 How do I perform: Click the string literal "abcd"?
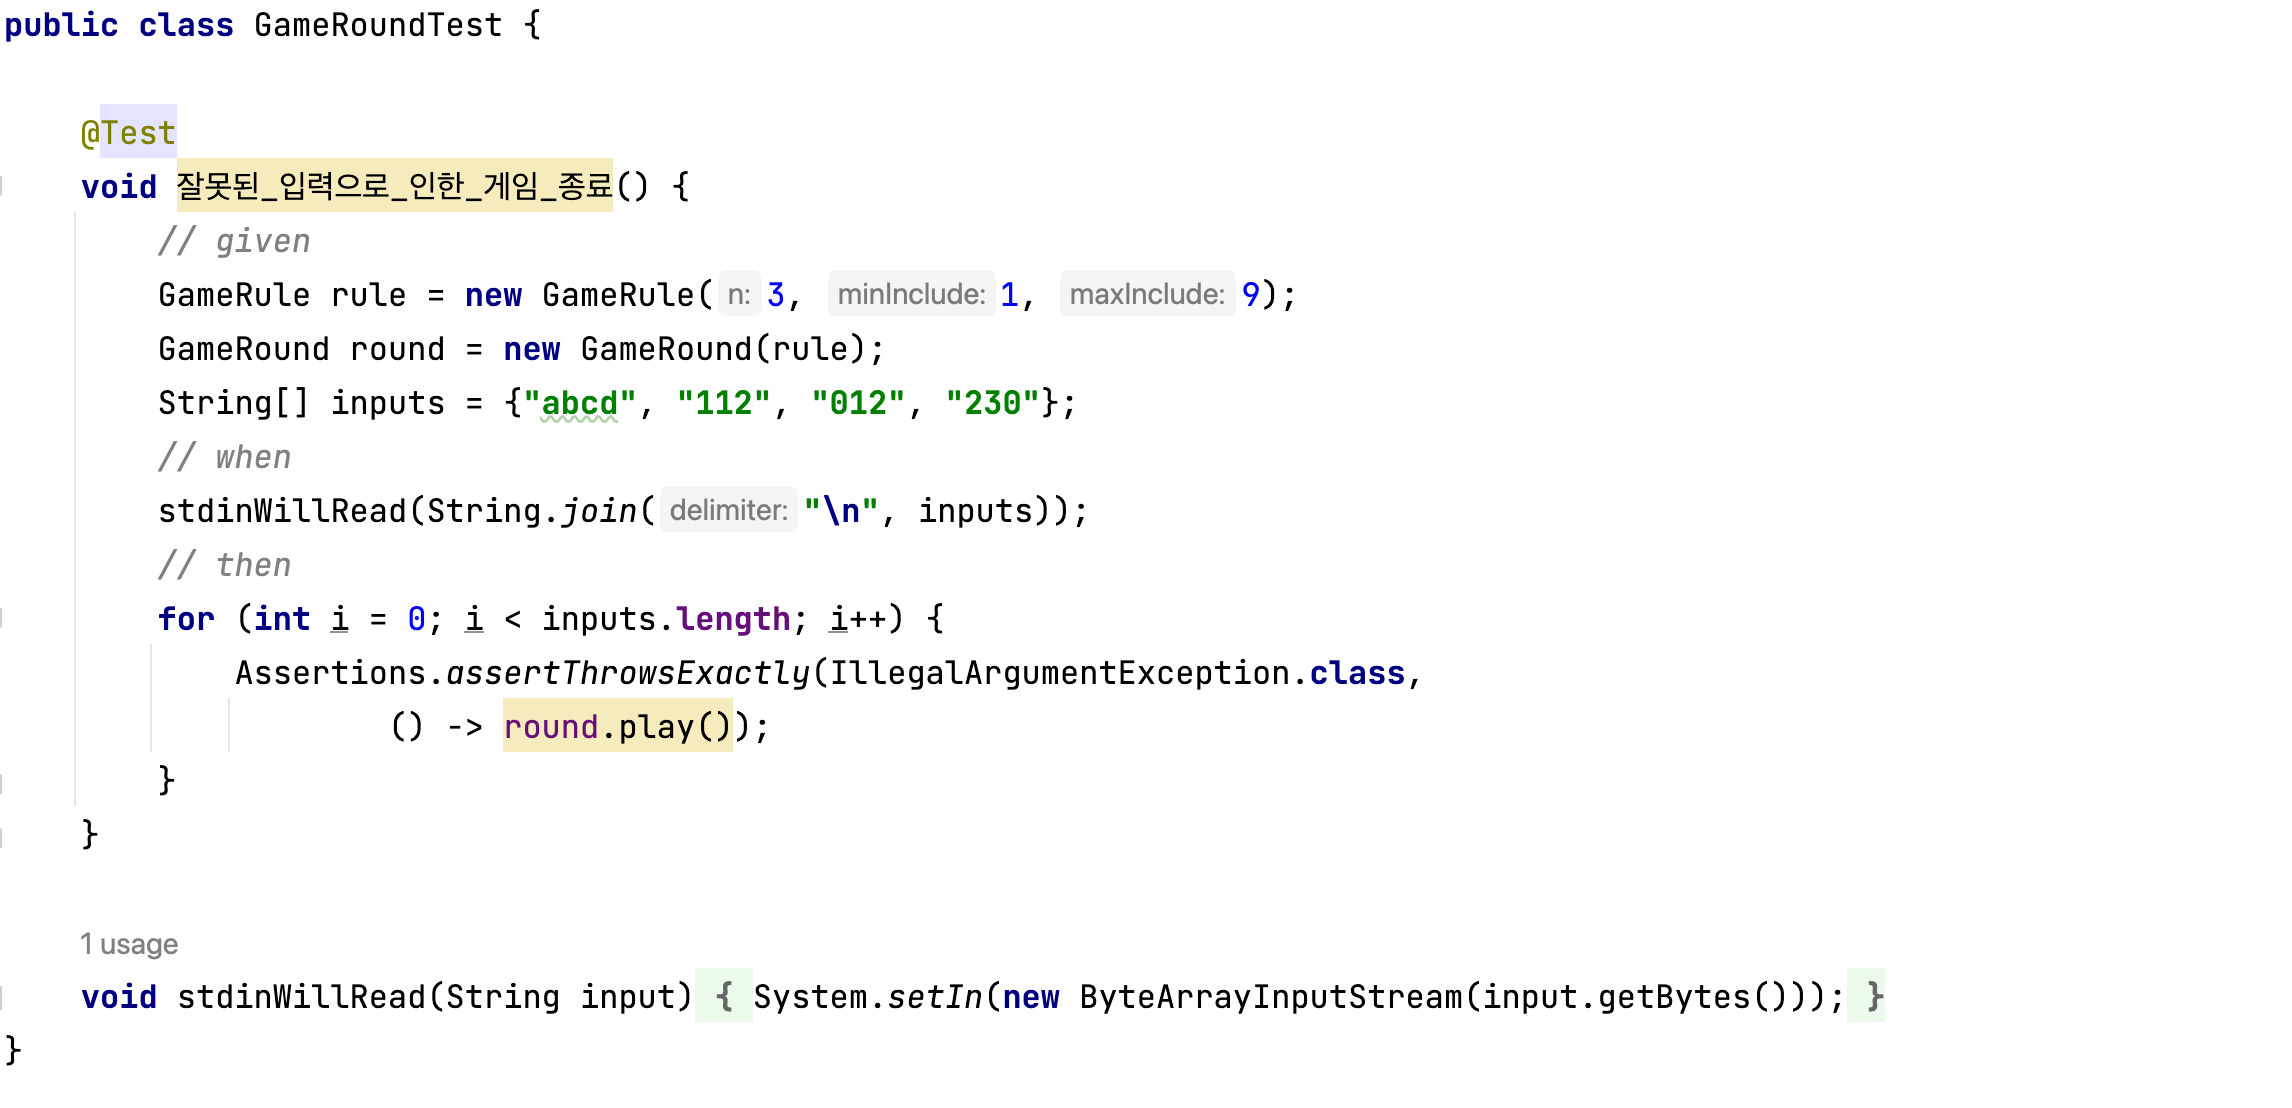click(x=579, y=403)
